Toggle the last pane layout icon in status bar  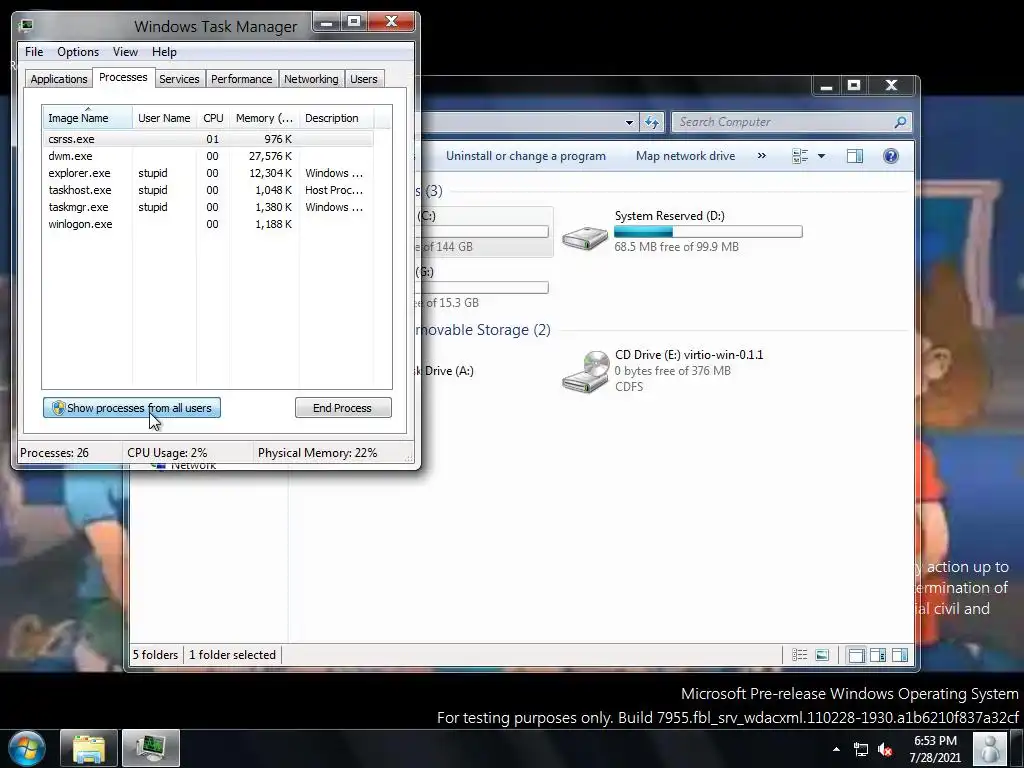pyautogui.click(x=900, y=655)
